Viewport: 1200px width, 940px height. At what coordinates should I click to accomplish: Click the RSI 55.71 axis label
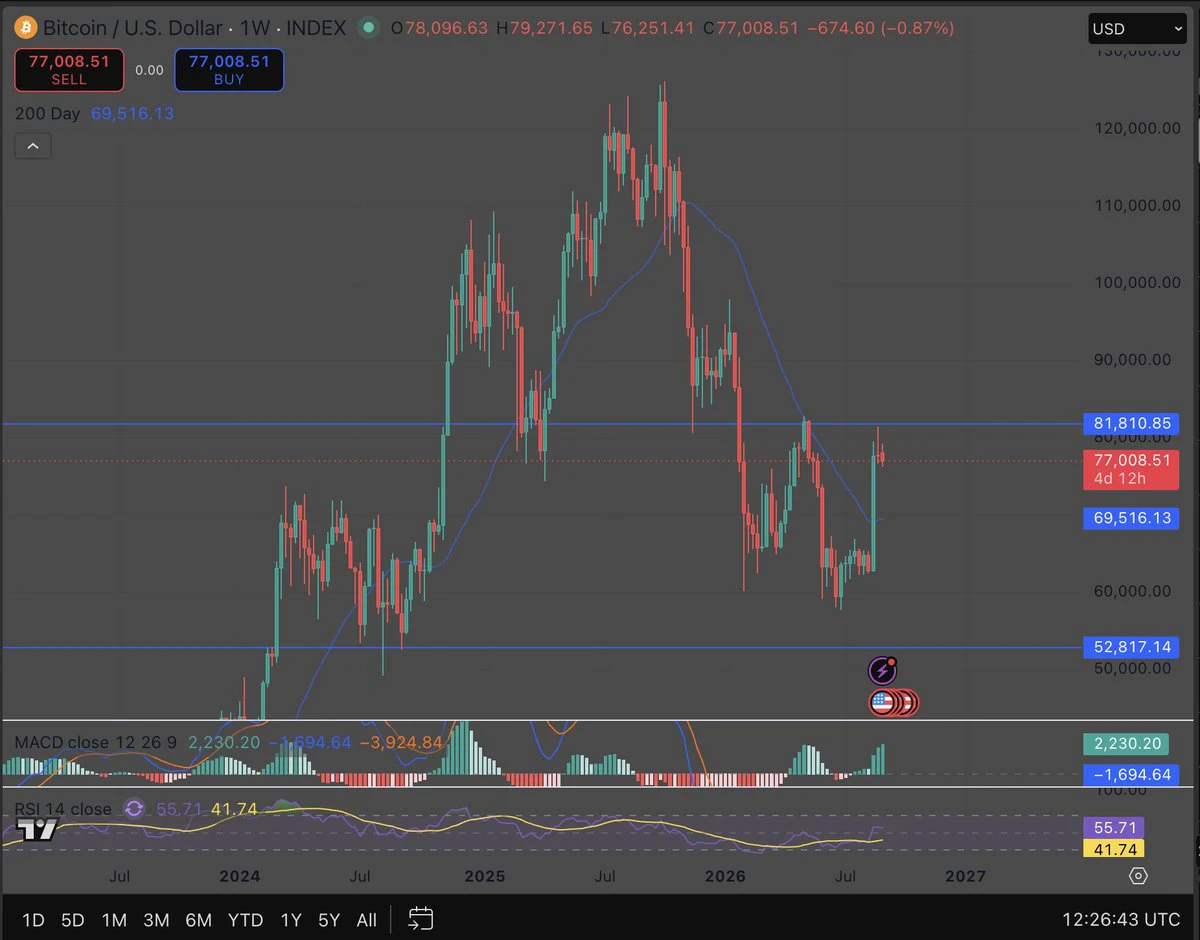point(1114,828)
